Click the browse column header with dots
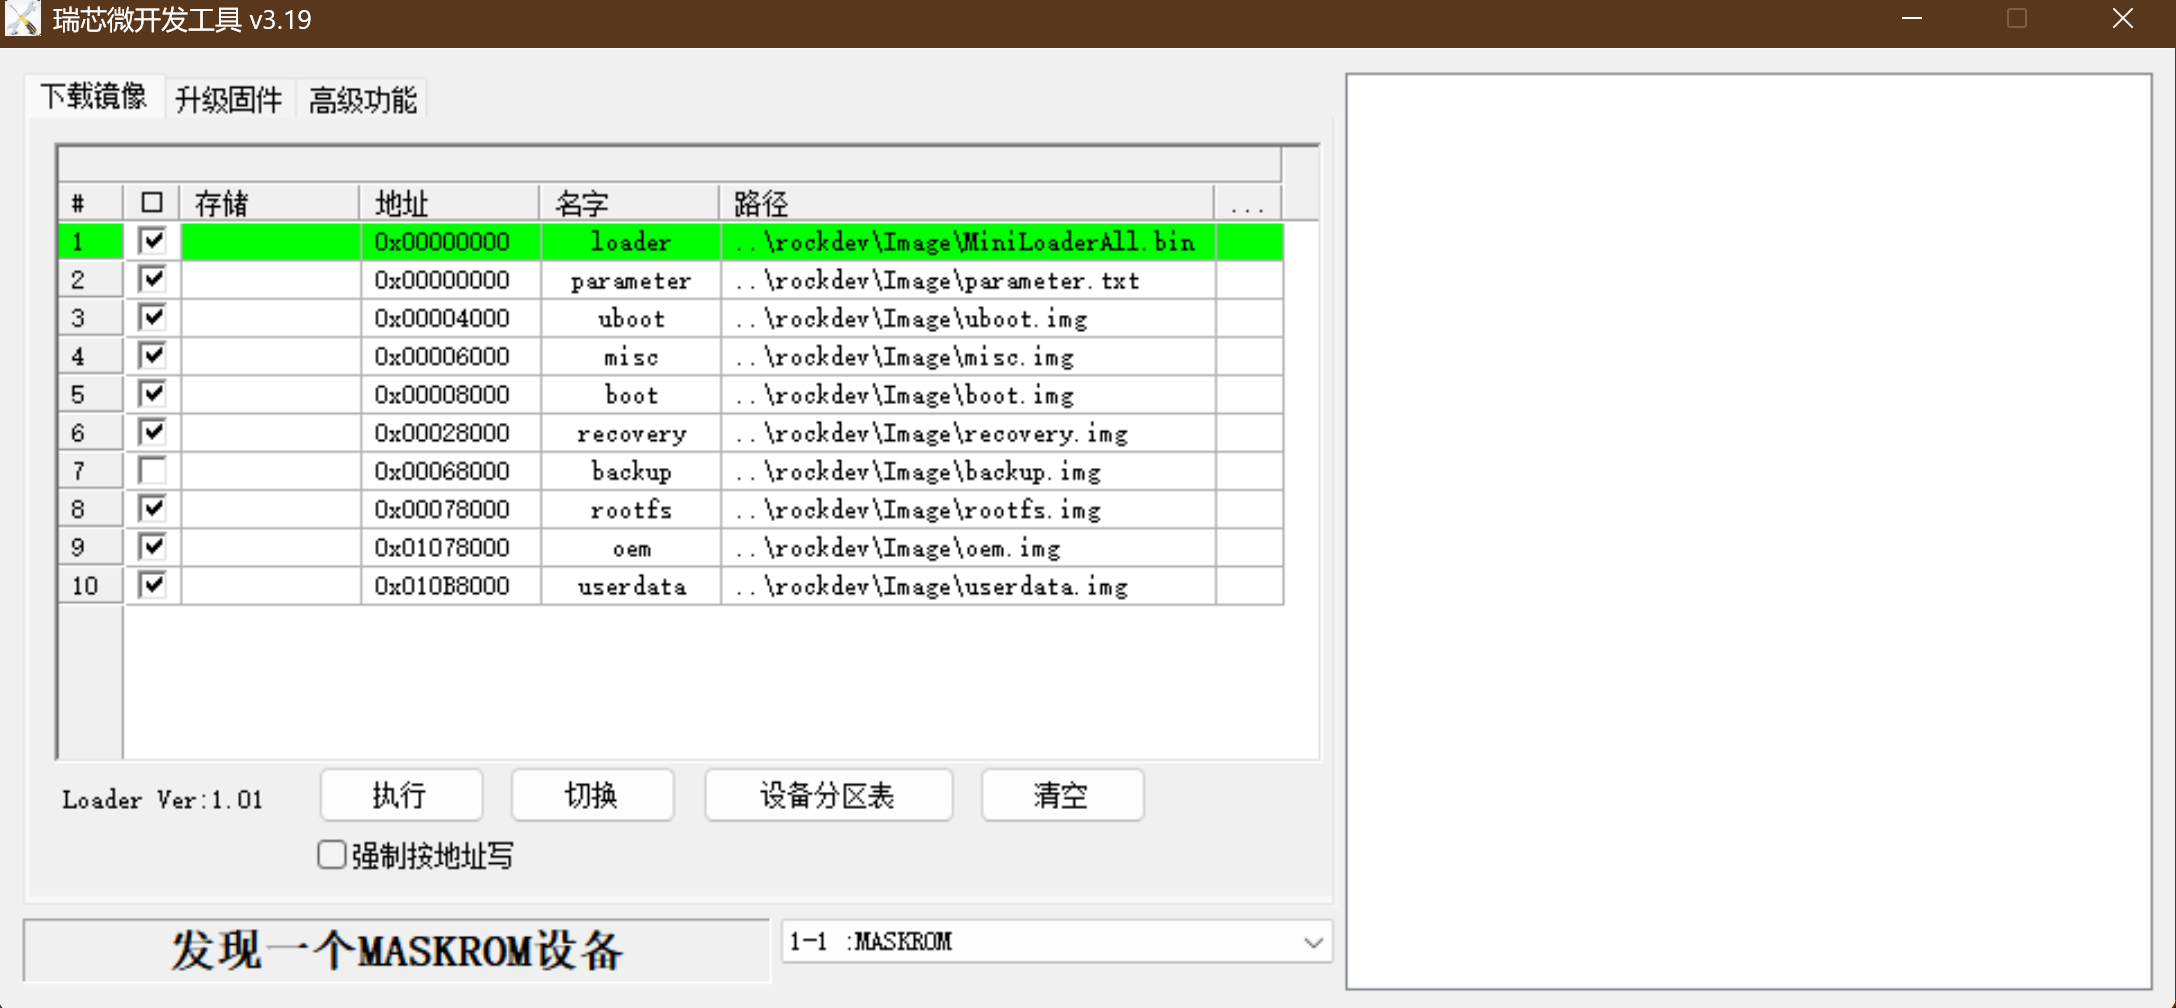 [x=1248, y=204]
